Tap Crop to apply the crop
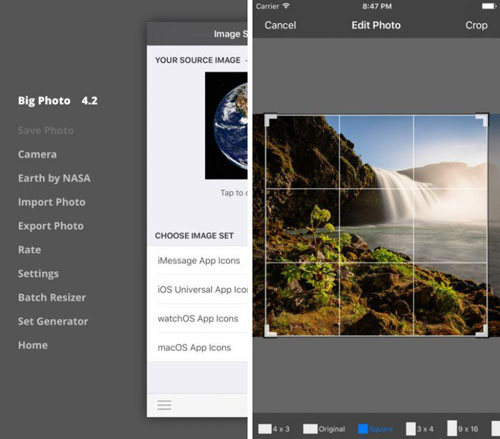This screenshot has width=500, height=439. tap(476, 25)
